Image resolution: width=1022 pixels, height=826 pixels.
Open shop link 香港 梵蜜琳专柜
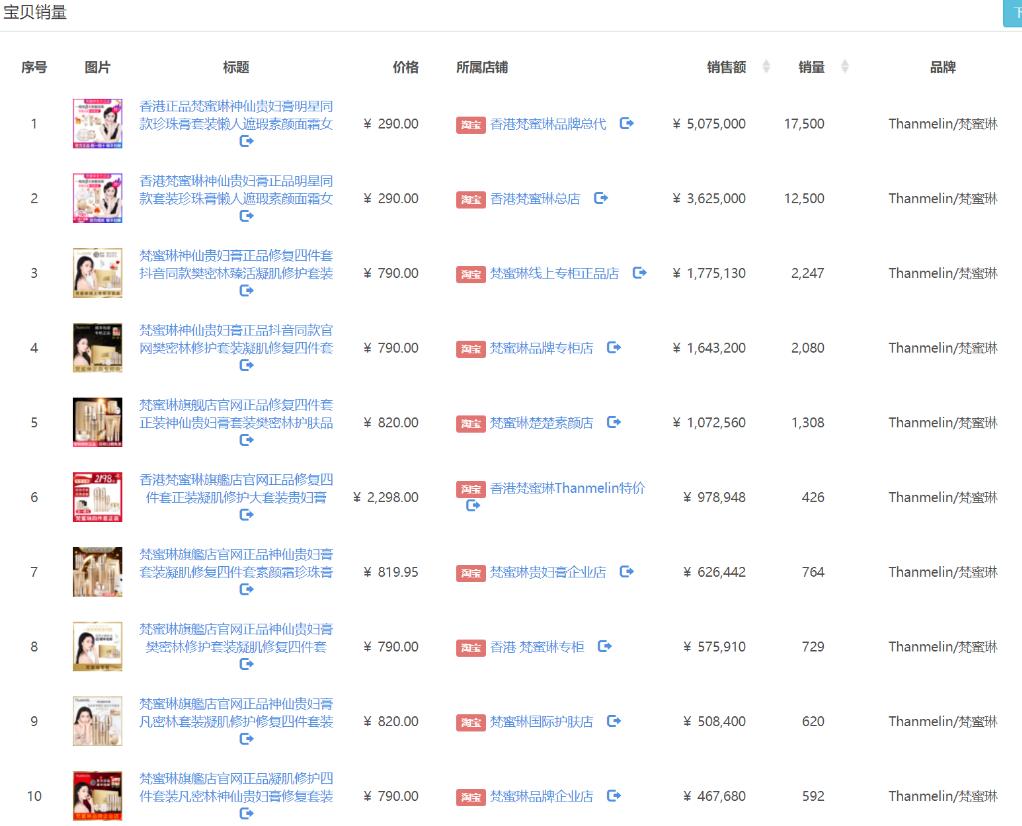pyautogui.click(x=537, y=647)
